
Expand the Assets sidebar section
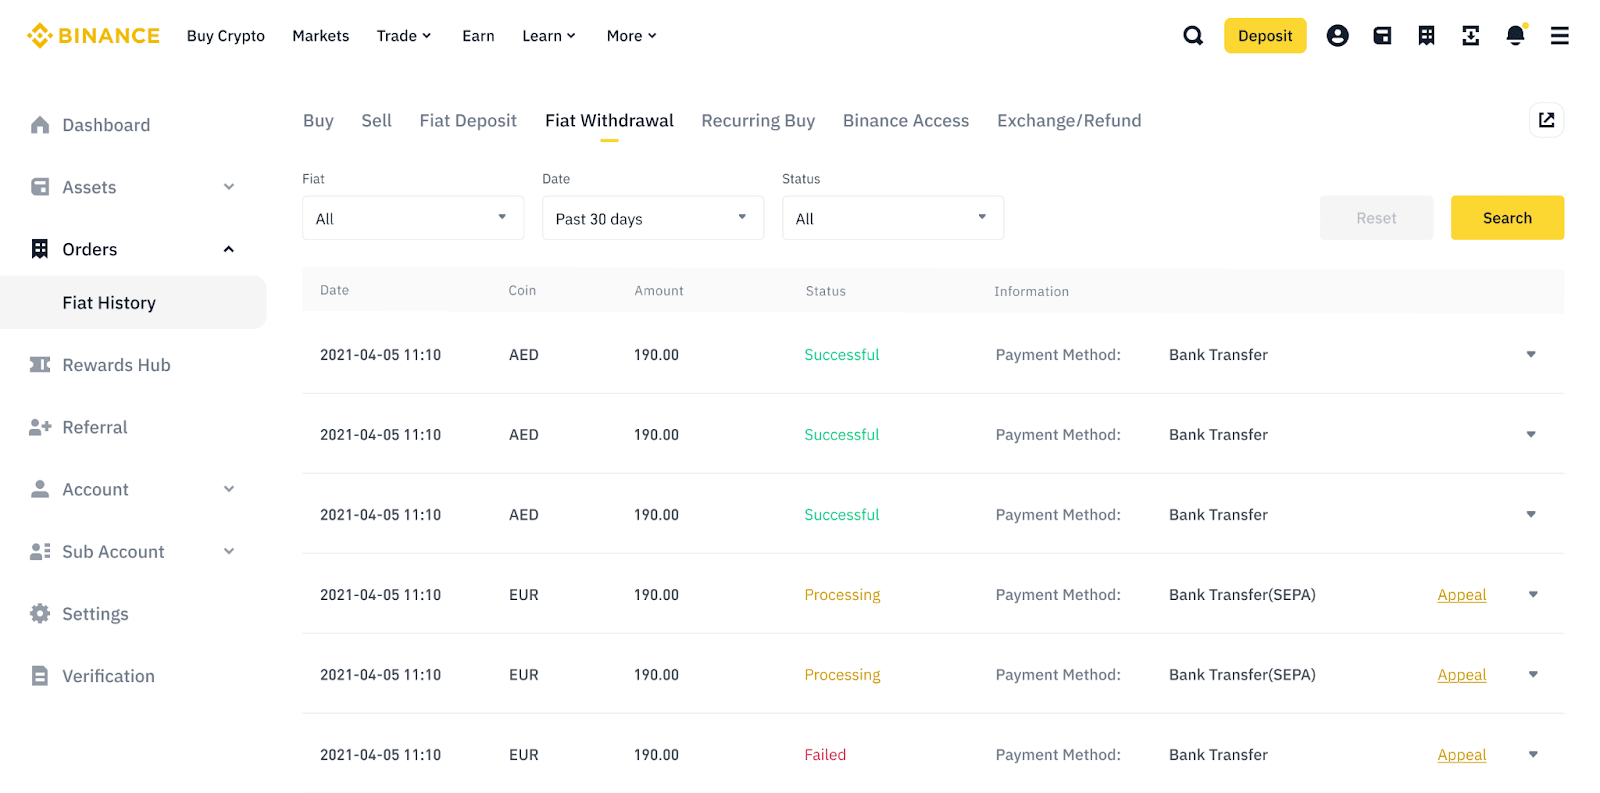point(229,187)
